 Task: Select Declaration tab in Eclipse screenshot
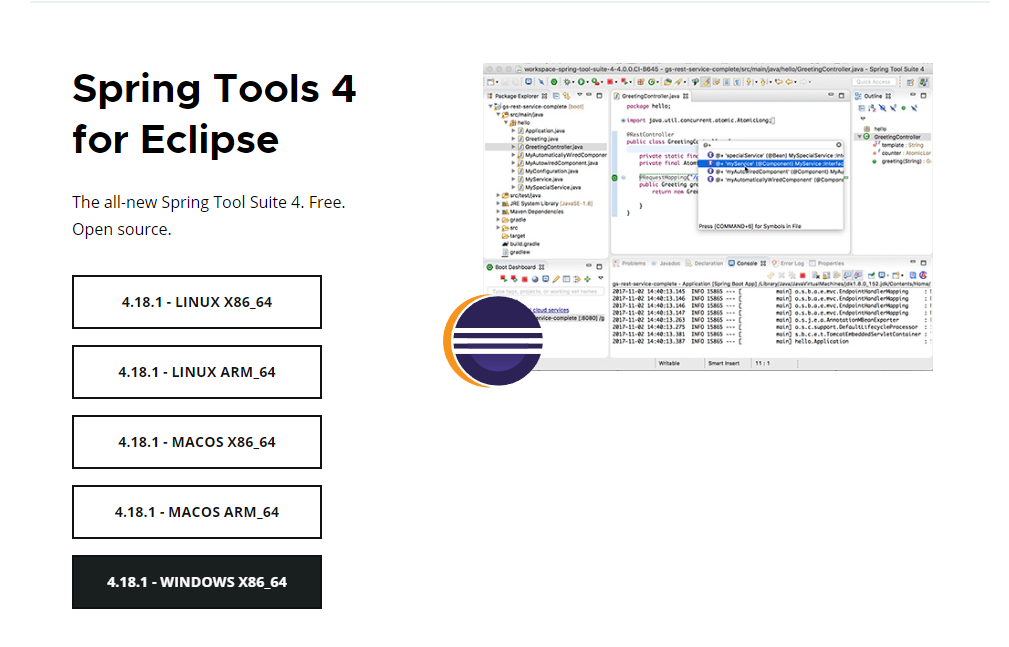(705, 263)
